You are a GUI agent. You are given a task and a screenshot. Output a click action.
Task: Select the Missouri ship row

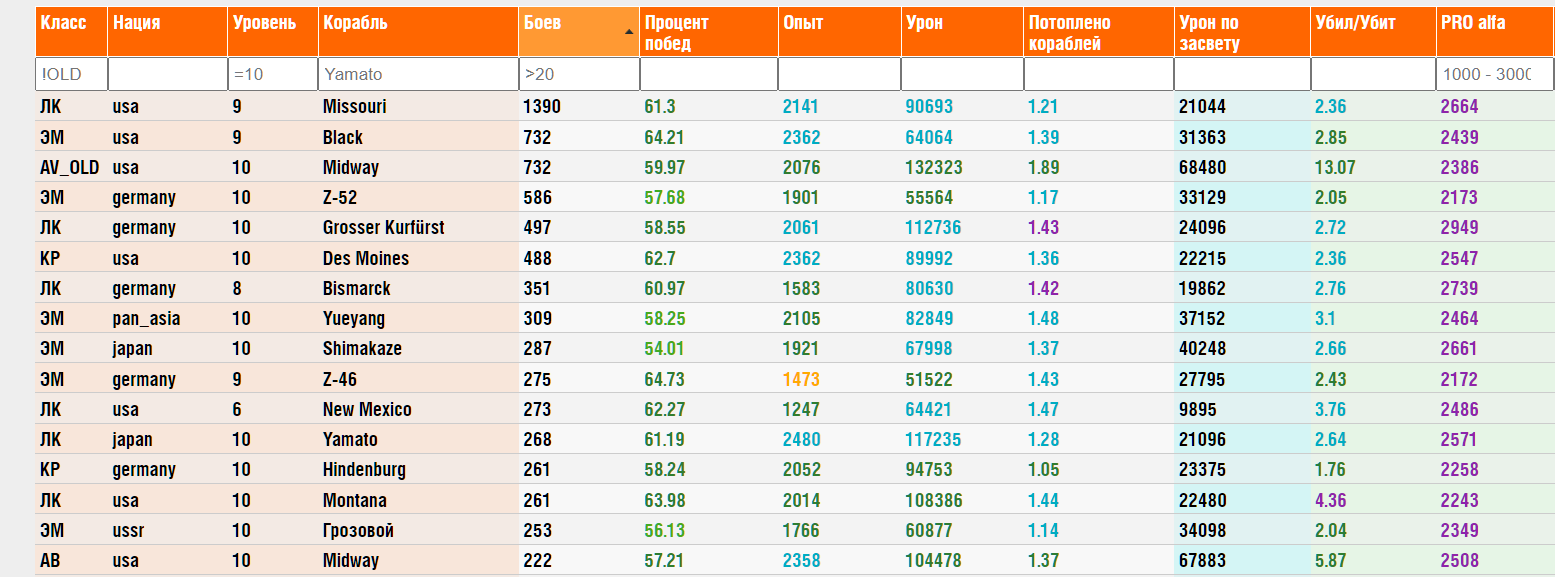tap(355, 107)
